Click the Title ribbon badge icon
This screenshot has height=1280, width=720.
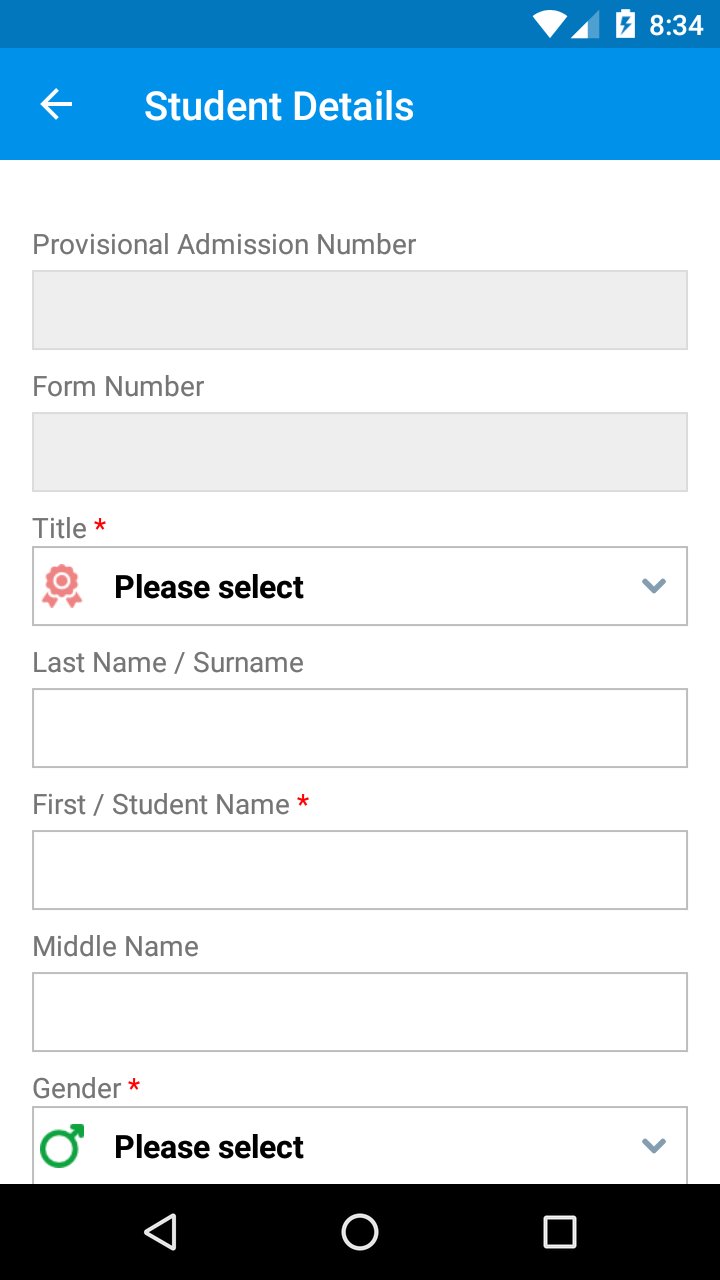tap(62, 586)
